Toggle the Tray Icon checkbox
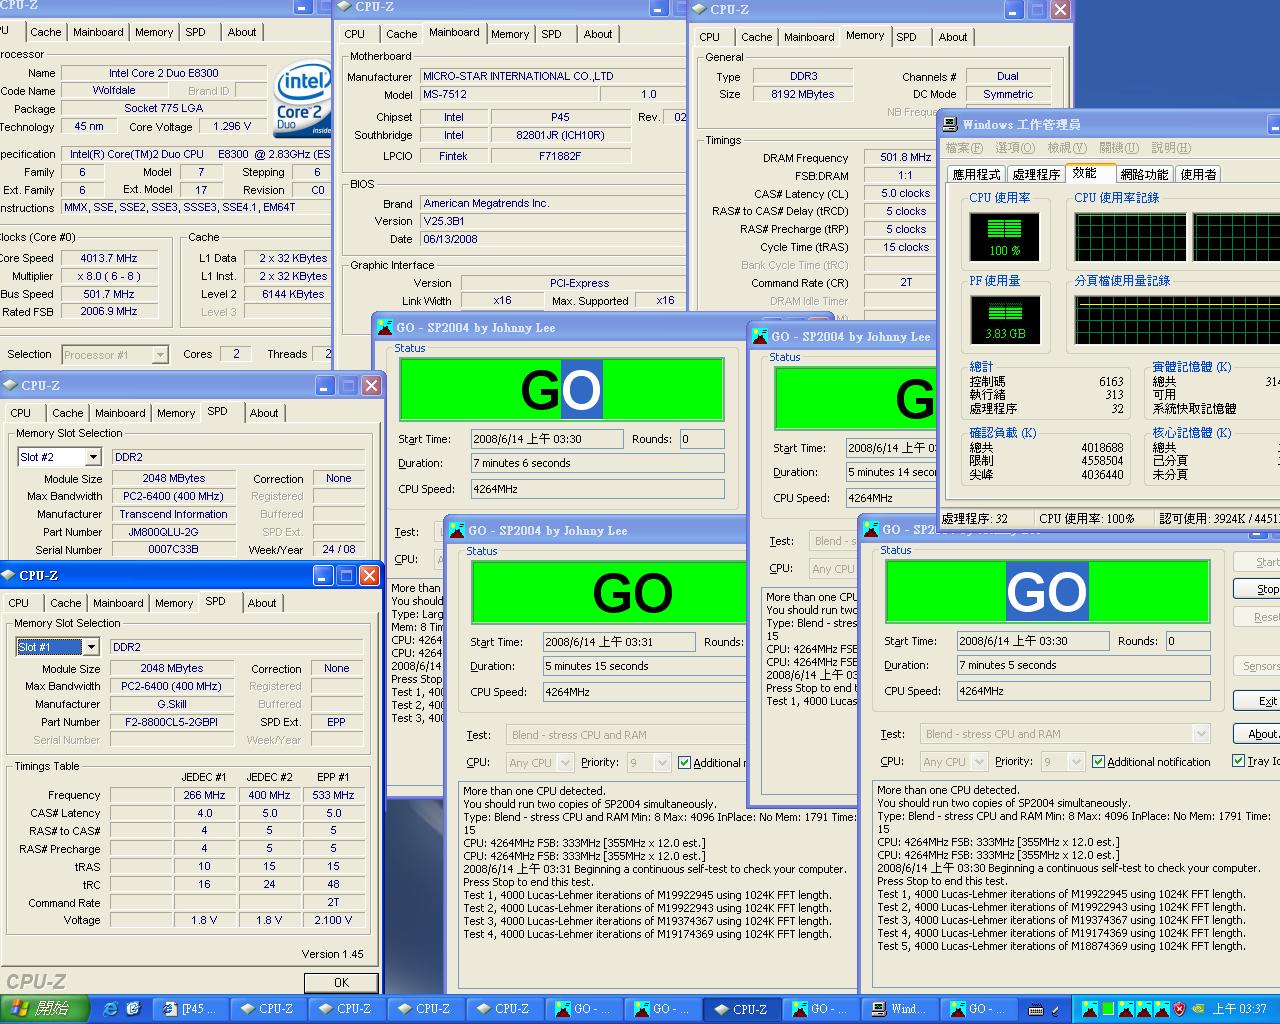The height and width of the screenshot is (1024, 1280). pyautogui.click(x=1238, y=761)
